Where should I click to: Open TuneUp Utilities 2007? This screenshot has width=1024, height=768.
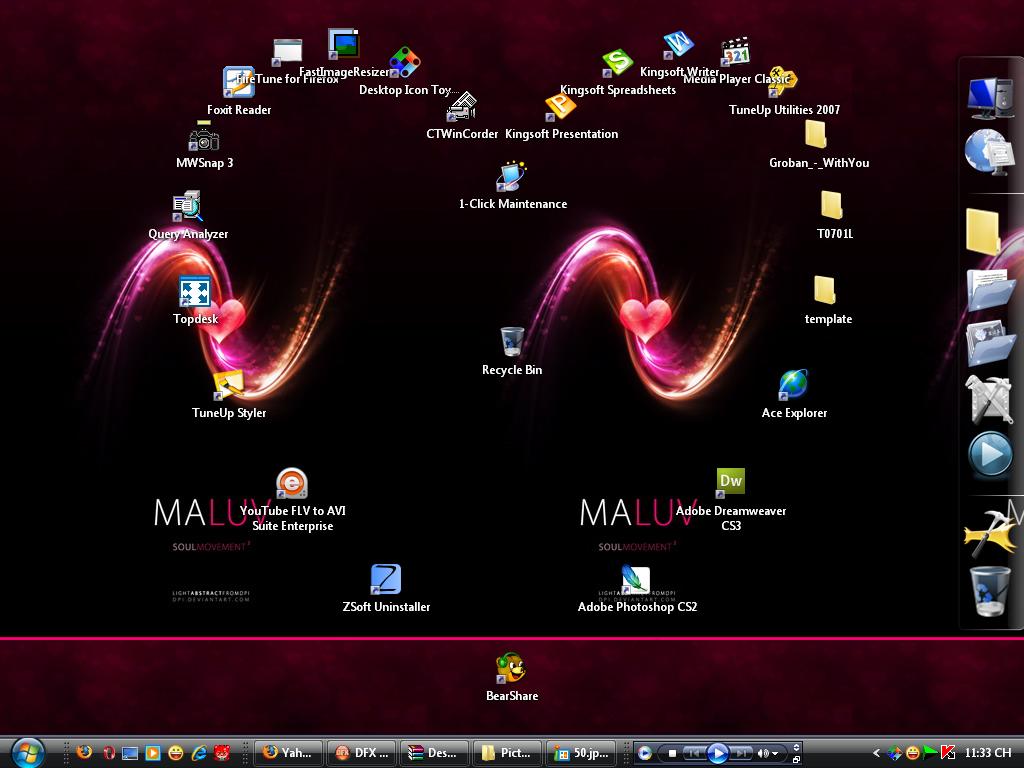783,82
